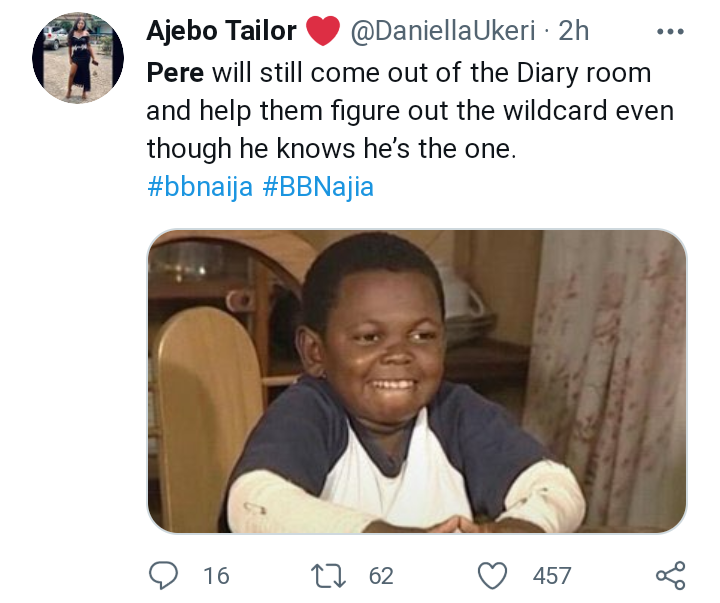Click the reply count 16

pyautogui.click(x=216, y=576)
